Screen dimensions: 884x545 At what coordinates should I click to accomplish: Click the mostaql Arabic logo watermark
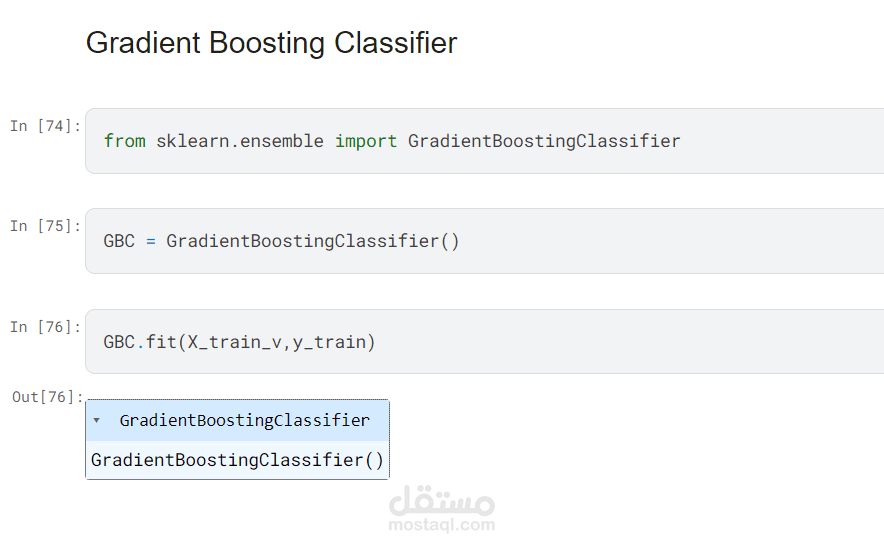tap(442, 500)
